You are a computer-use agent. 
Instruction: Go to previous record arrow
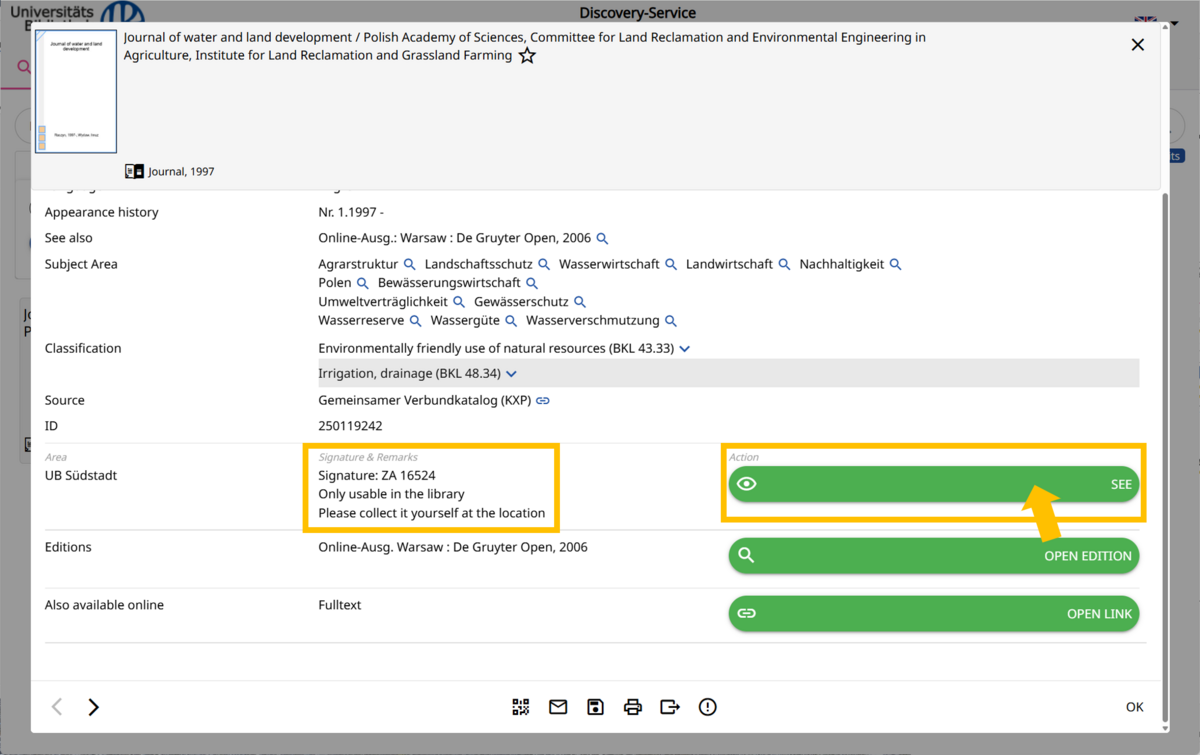point(57,707)
